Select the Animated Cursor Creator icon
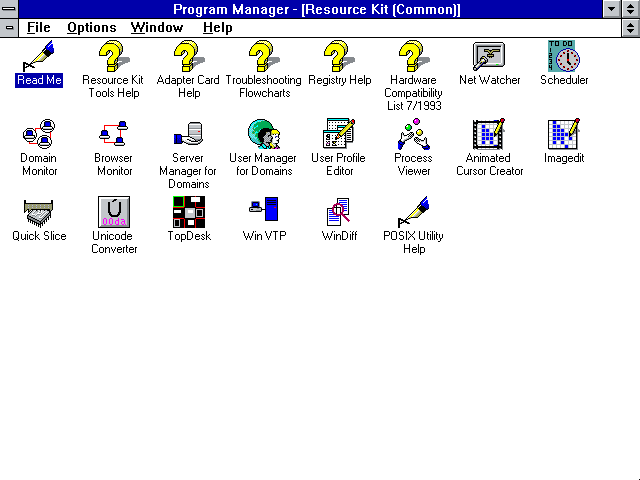Screen dimensions: 640x480 489,133
